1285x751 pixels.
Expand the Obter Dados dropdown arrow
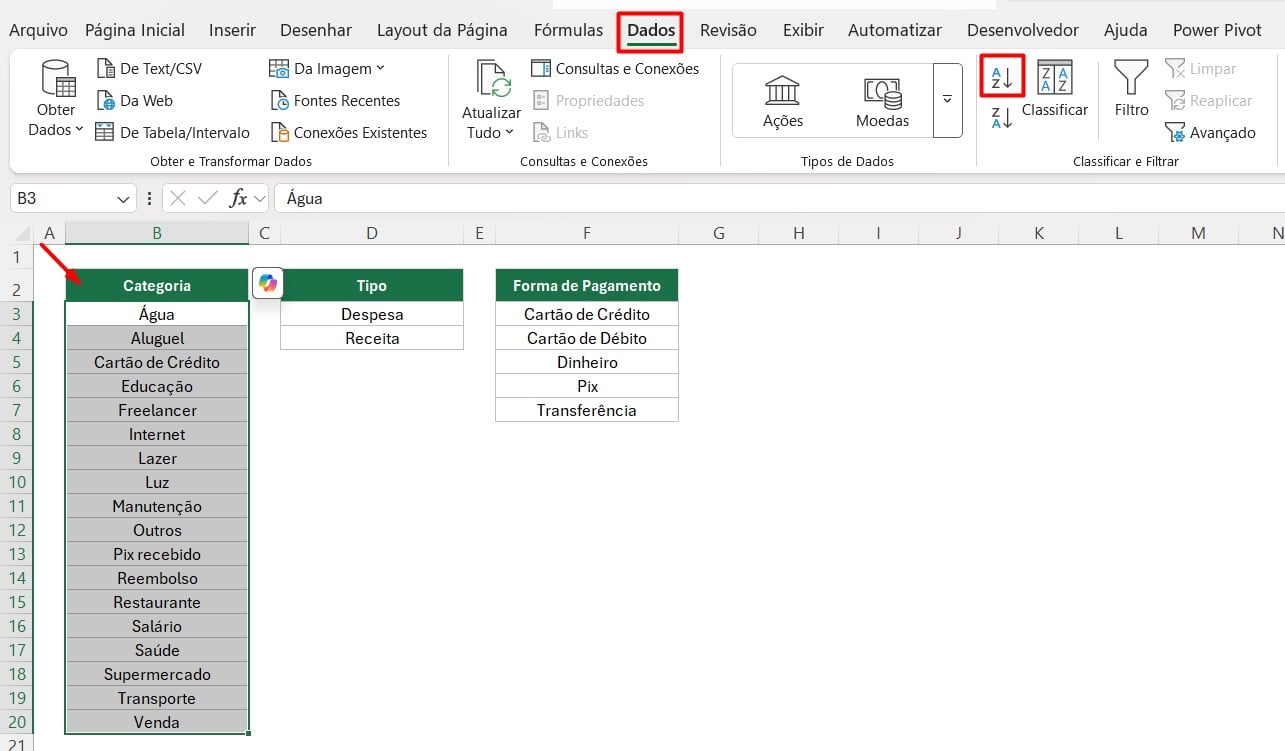pos(79,130)
